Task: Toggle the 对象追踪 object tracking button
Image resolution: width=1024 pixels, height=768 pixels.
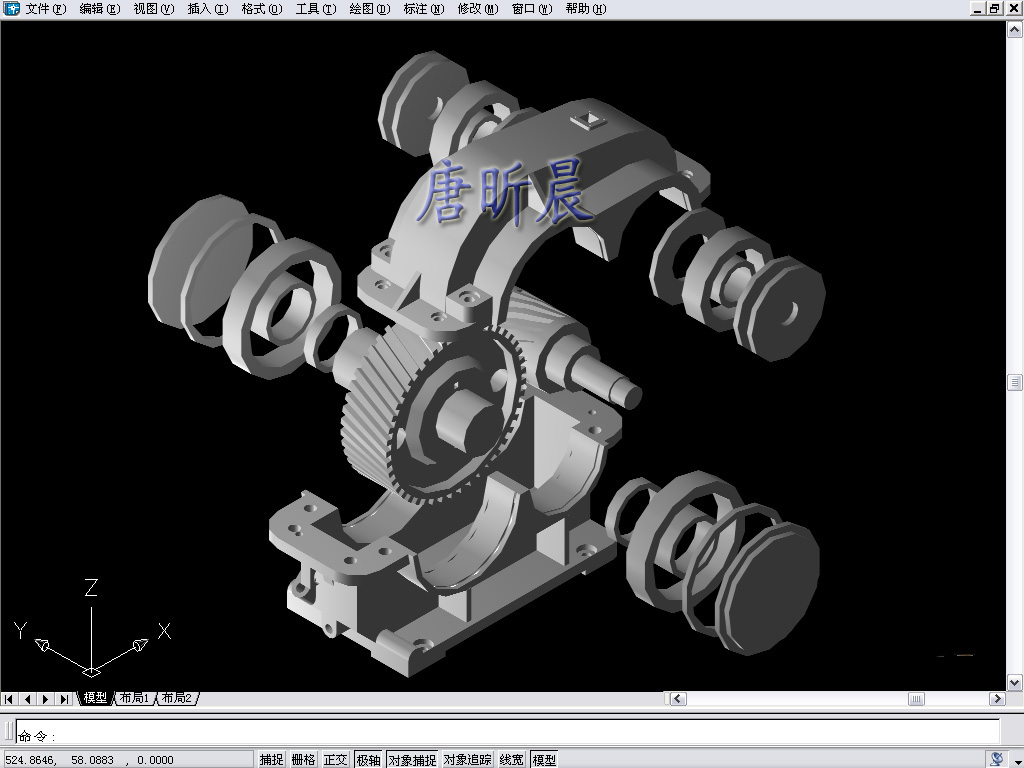Action: [x=468, y=760]
